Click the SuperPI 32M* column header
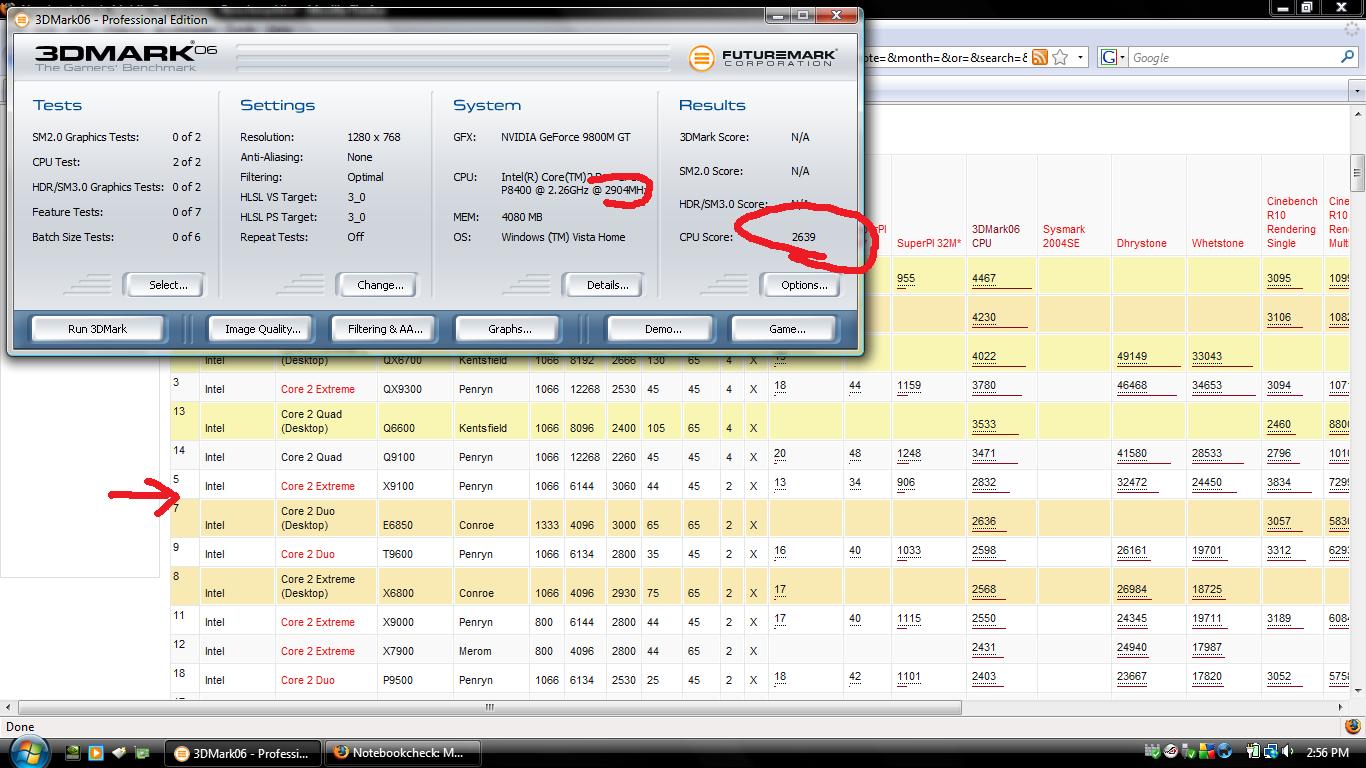Screen dimensions: 1366x768 [929, 243]
